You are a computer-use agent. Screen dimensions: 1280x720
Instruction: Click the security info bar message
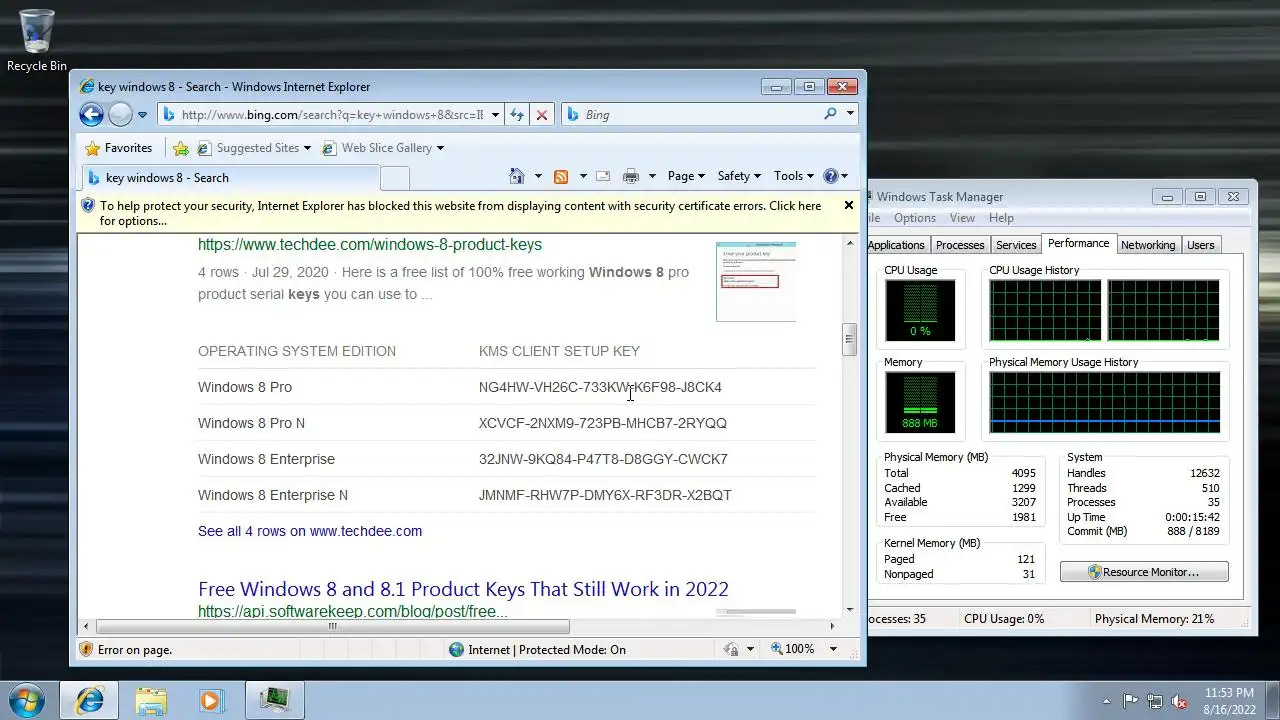click(x=460, y=213)
